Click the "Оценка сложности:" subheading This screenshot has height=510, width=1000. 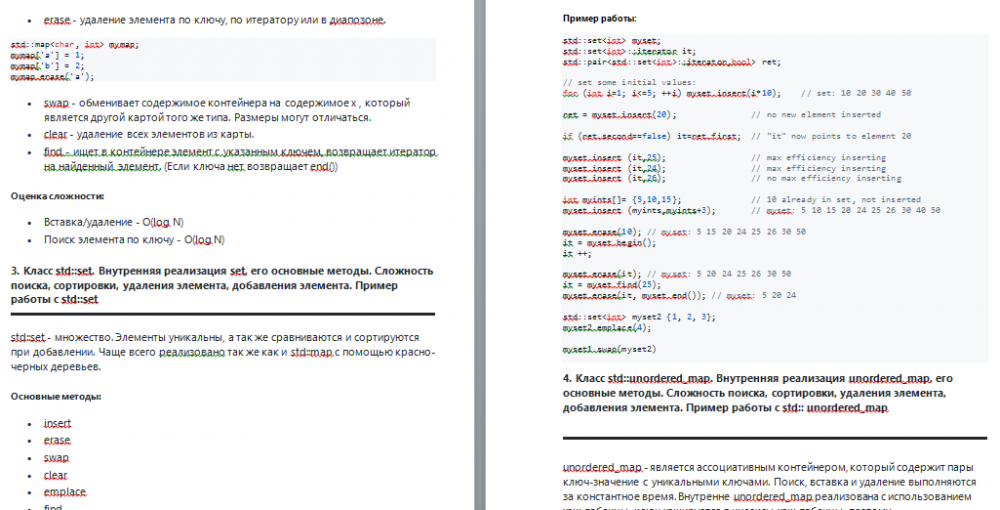[x=57, y=196]
